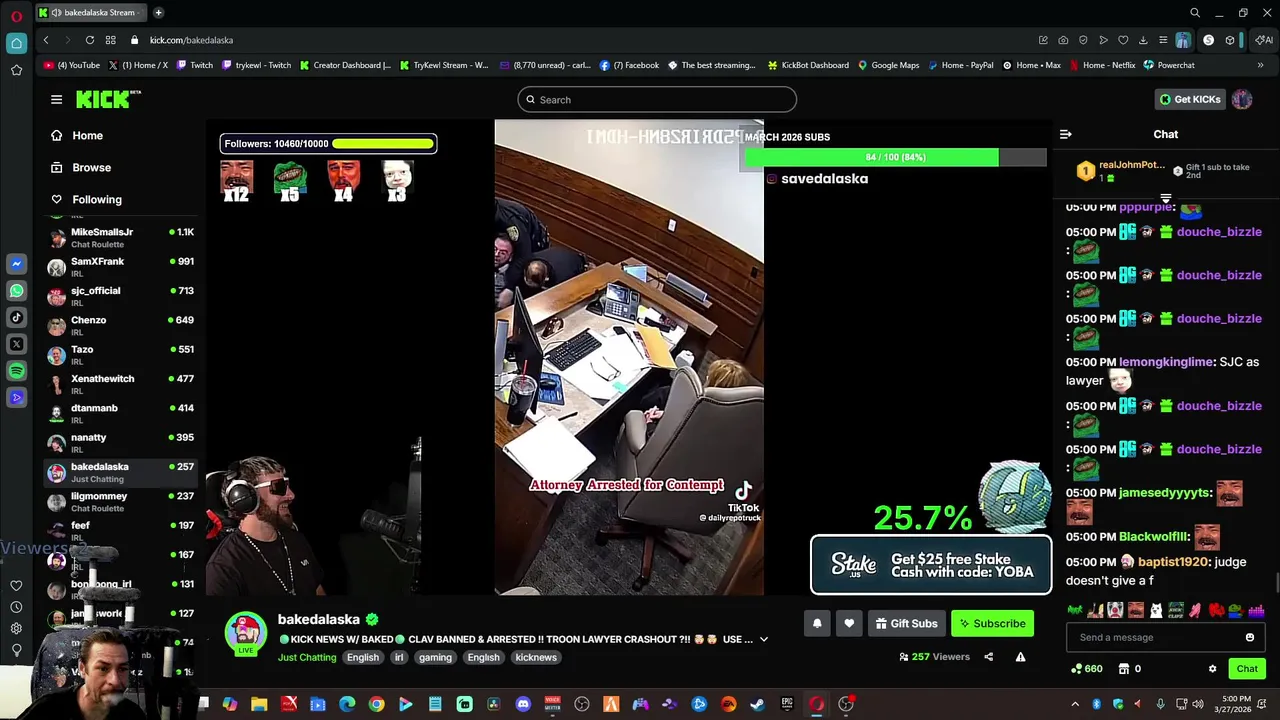1280x720 pixels.
Task: Share the stream via the share icon
Action: click(989, 657)
